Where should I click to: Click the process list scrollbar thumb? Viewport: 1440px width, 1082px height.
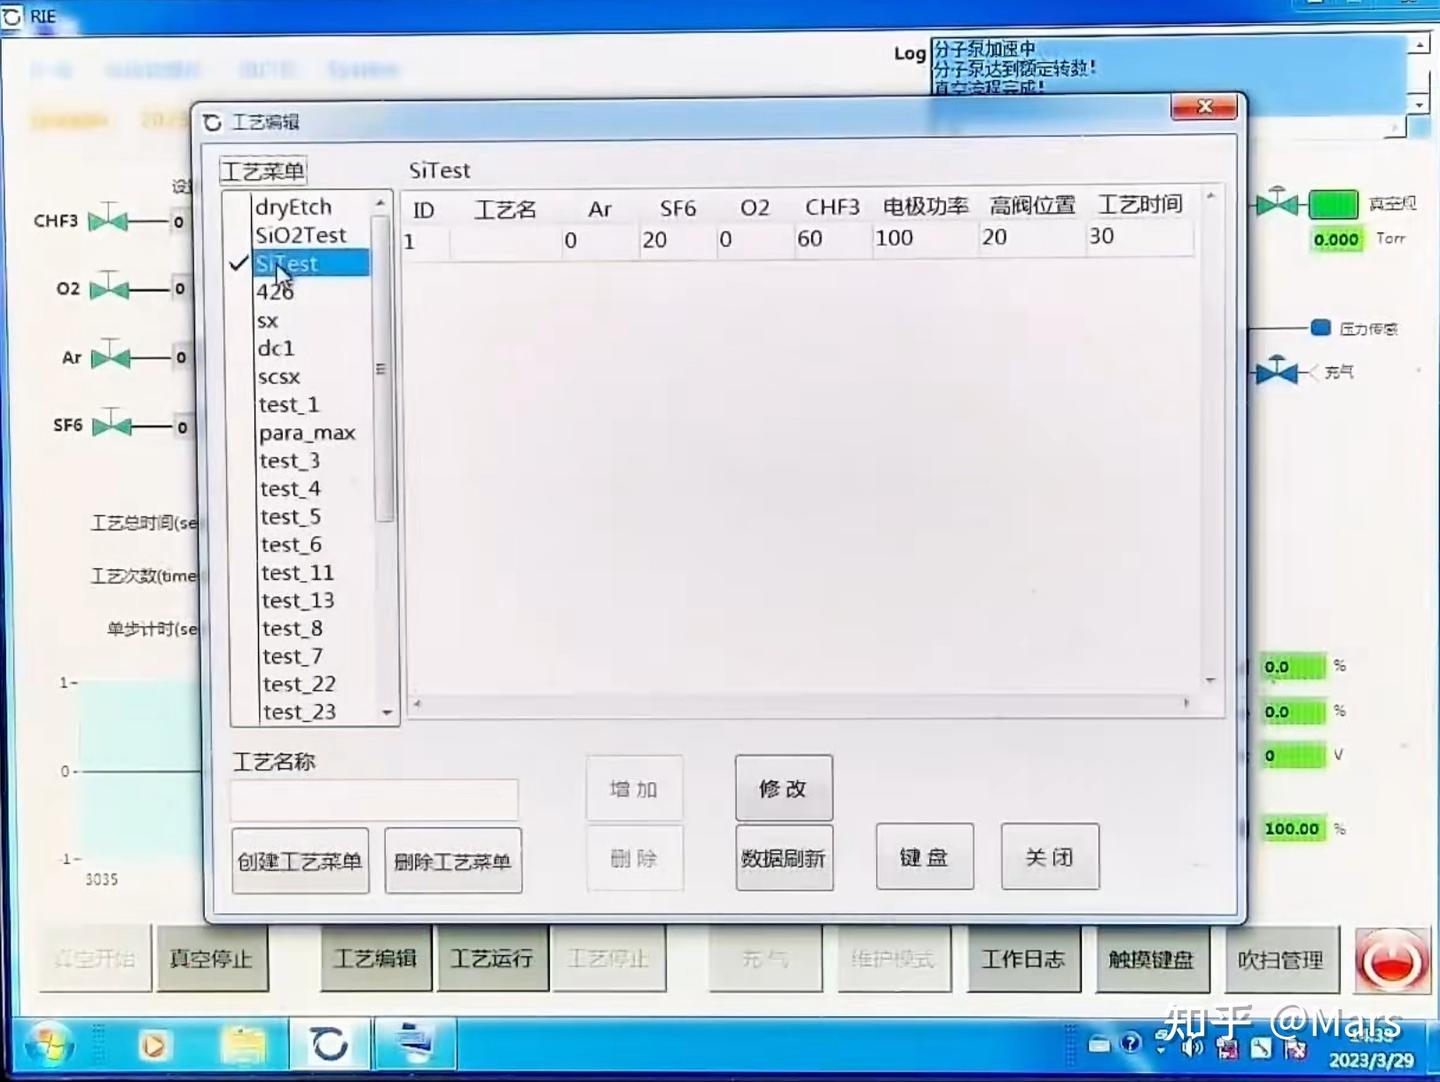[x=381, y=370]
